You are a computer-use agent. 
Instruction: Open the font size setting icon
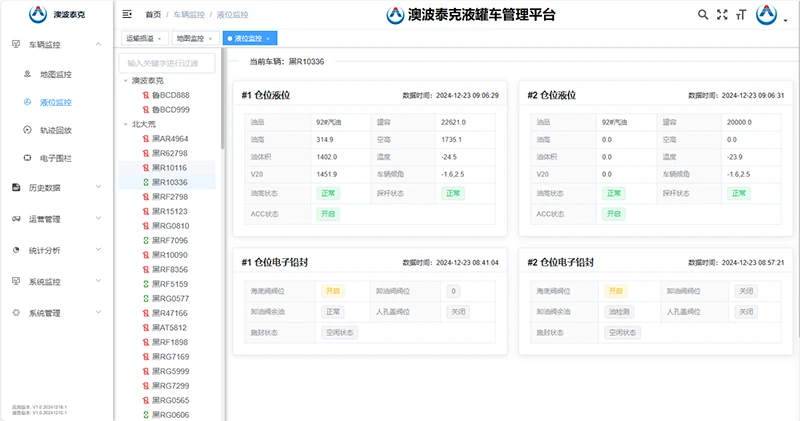(x=741, y=15)
